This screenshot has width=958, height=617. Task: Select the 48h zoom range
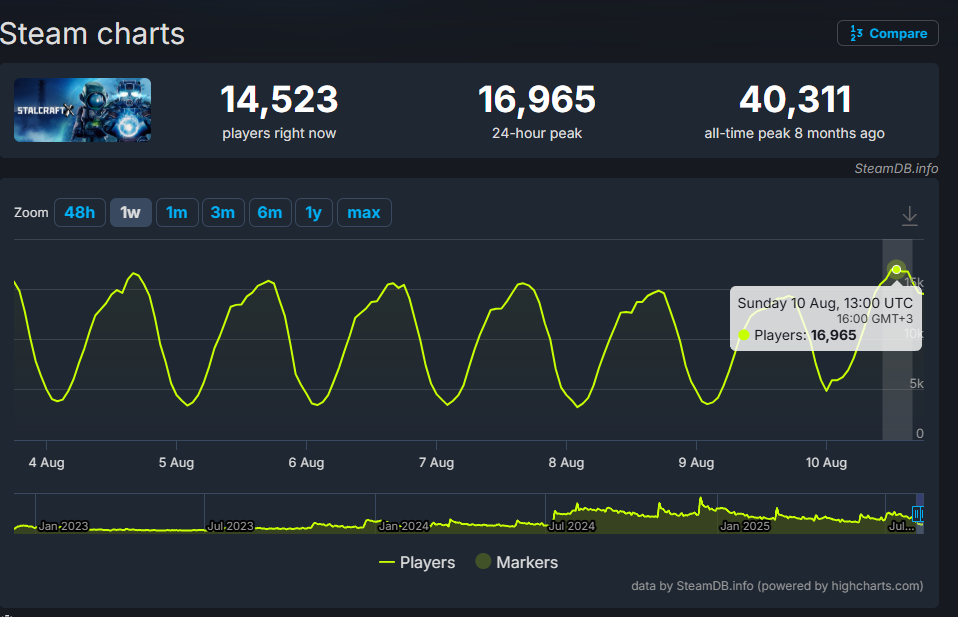click(79, 213)
